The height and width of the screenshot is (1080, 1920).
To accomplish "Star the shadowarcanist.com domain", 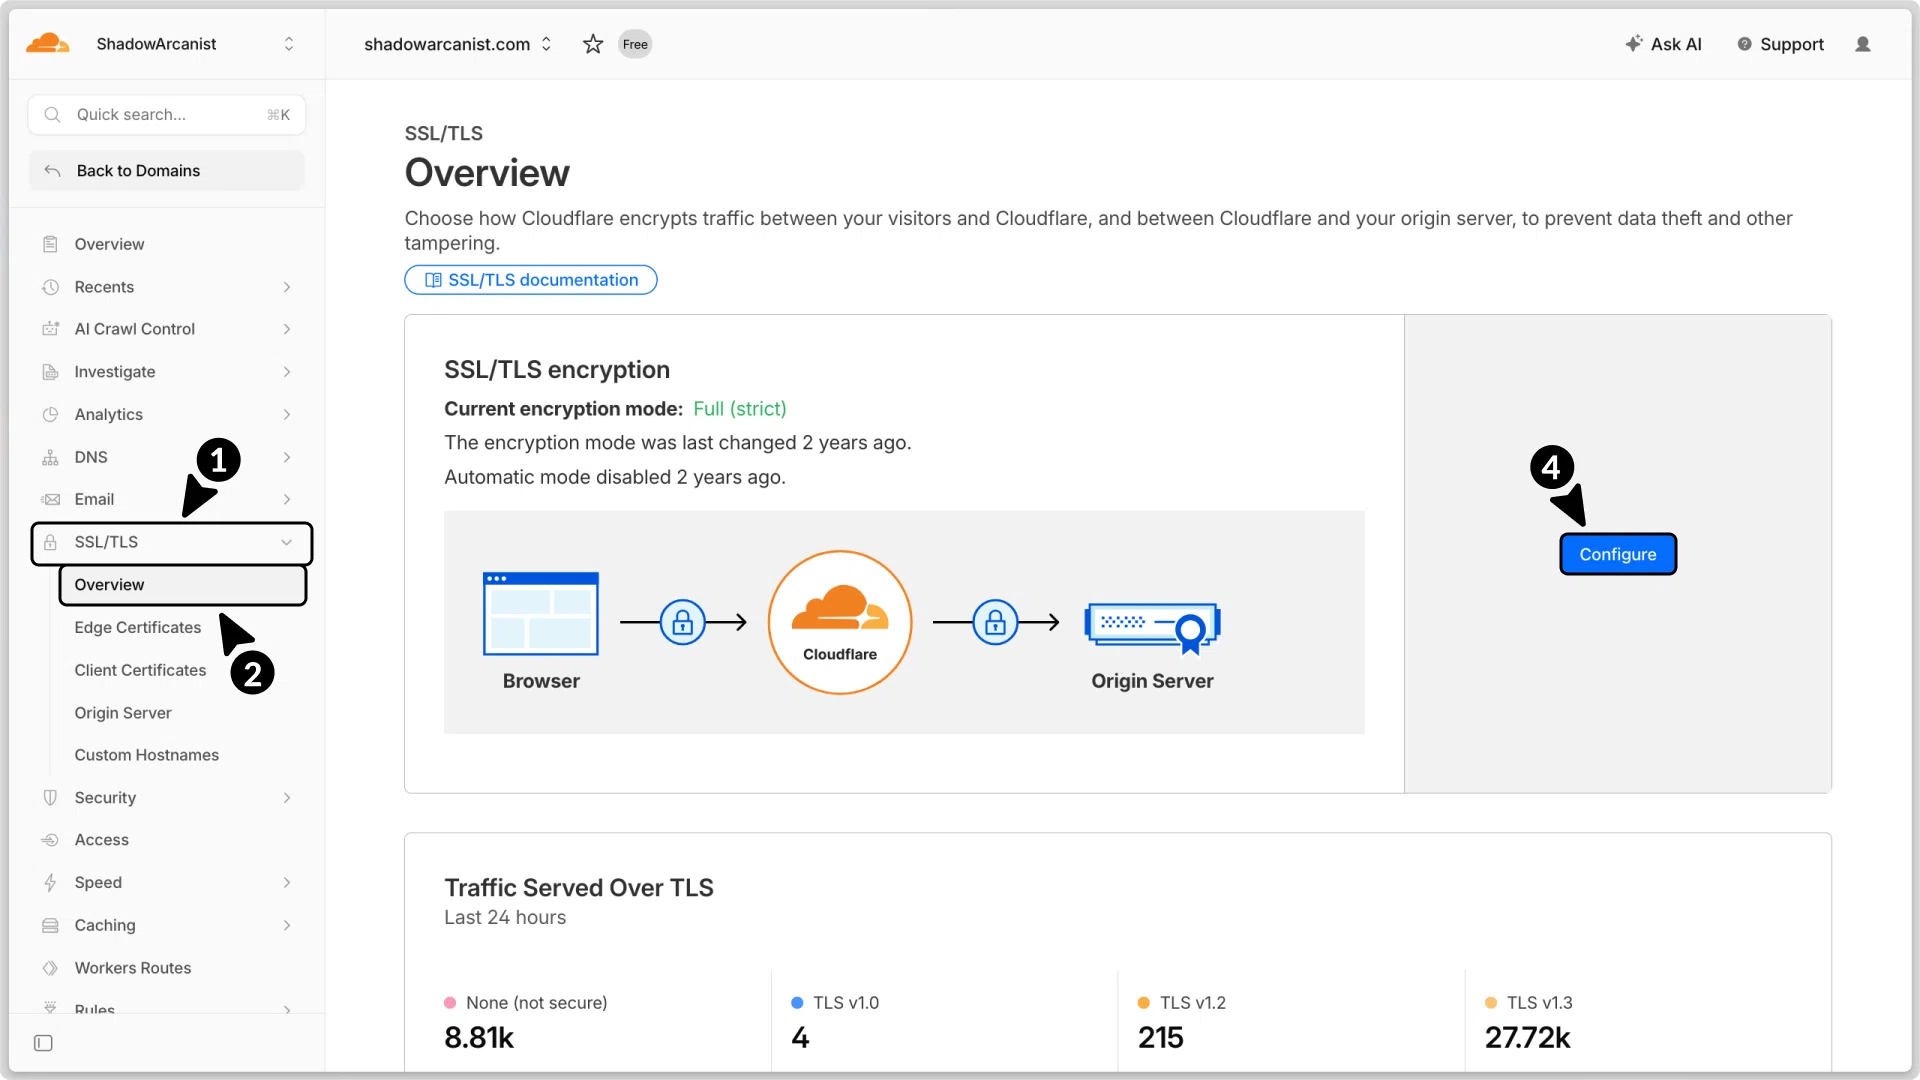I will [x=593, y=44].
